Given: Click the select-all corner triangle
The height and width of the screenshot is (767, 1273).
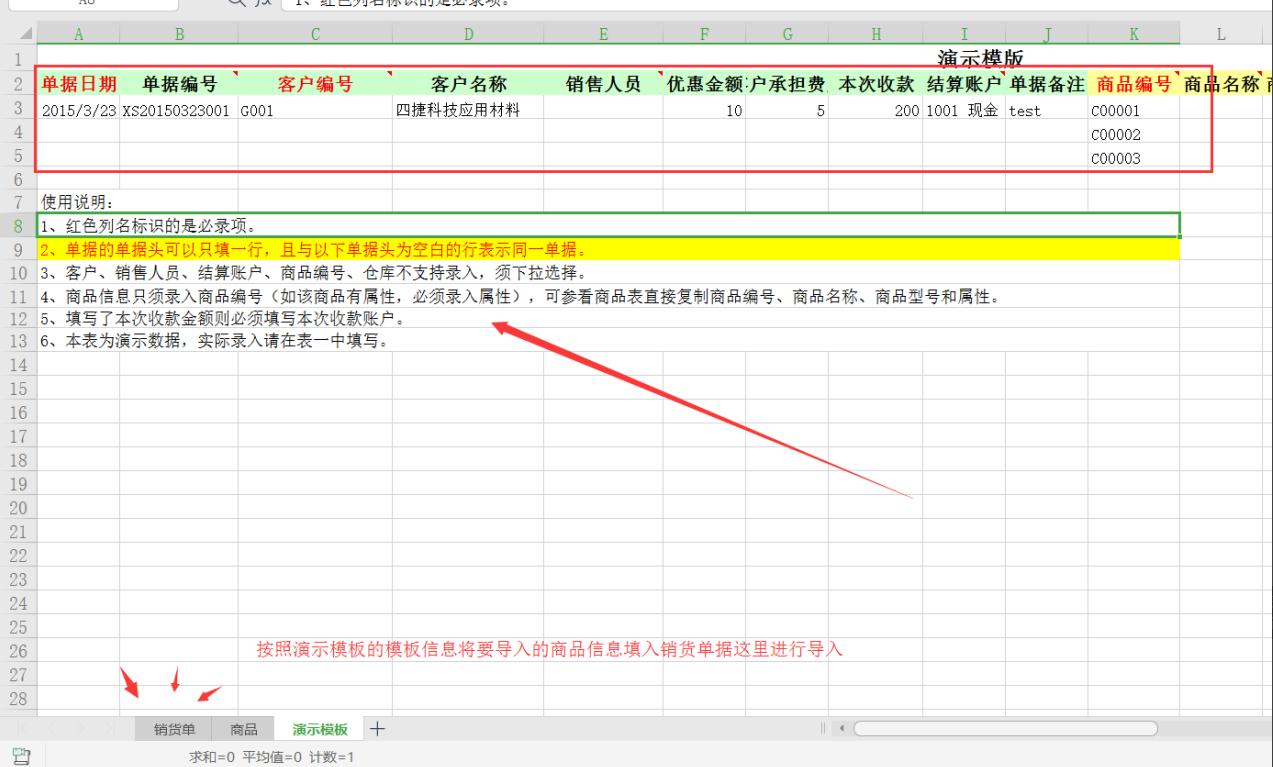Looking at the screenshot, I should pyautogui.click(x=25, y=35).
